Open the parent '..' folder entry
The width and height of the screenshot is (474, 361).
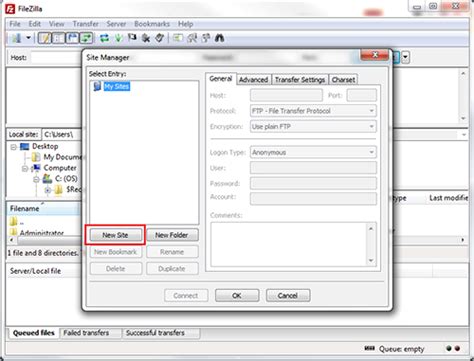(21, 222)
